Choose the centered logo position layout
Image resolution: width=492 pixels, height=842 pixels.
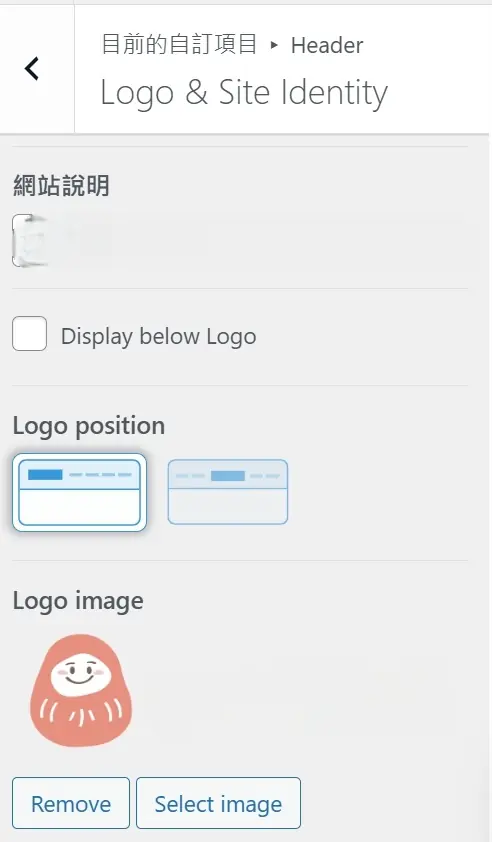(228, 492)
